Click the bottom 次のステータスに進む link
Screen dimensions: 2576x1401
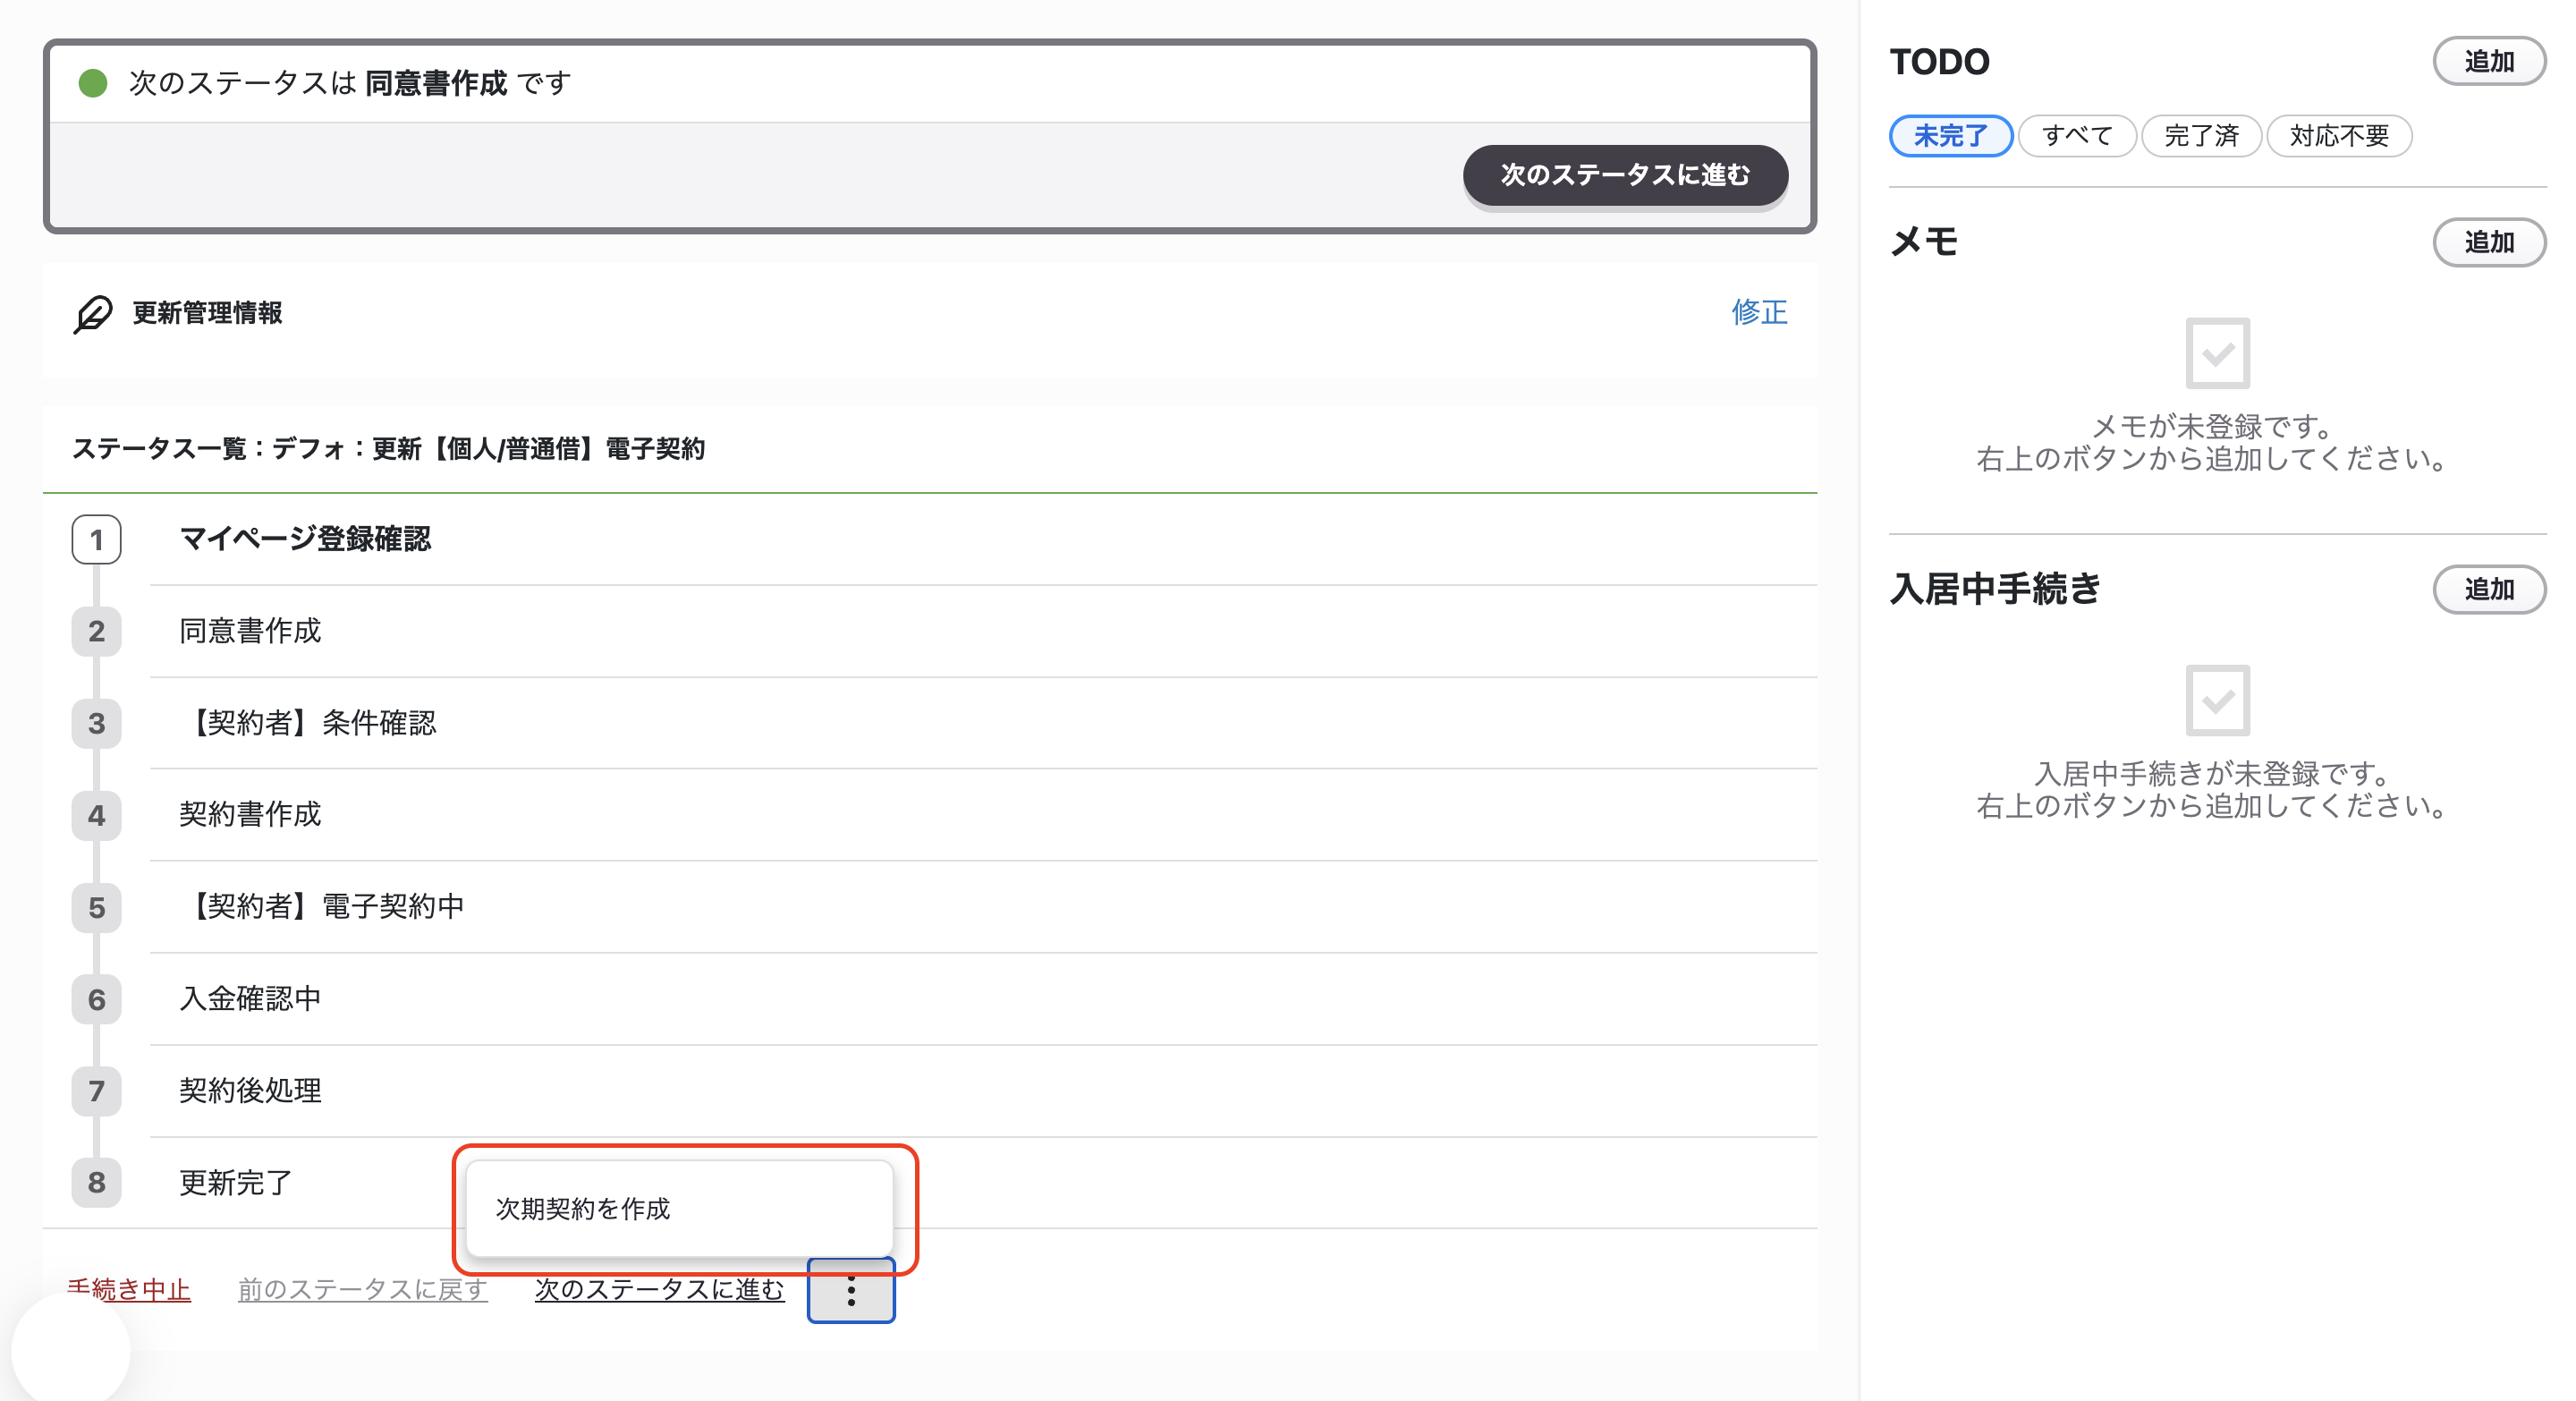click(660, 1290)
